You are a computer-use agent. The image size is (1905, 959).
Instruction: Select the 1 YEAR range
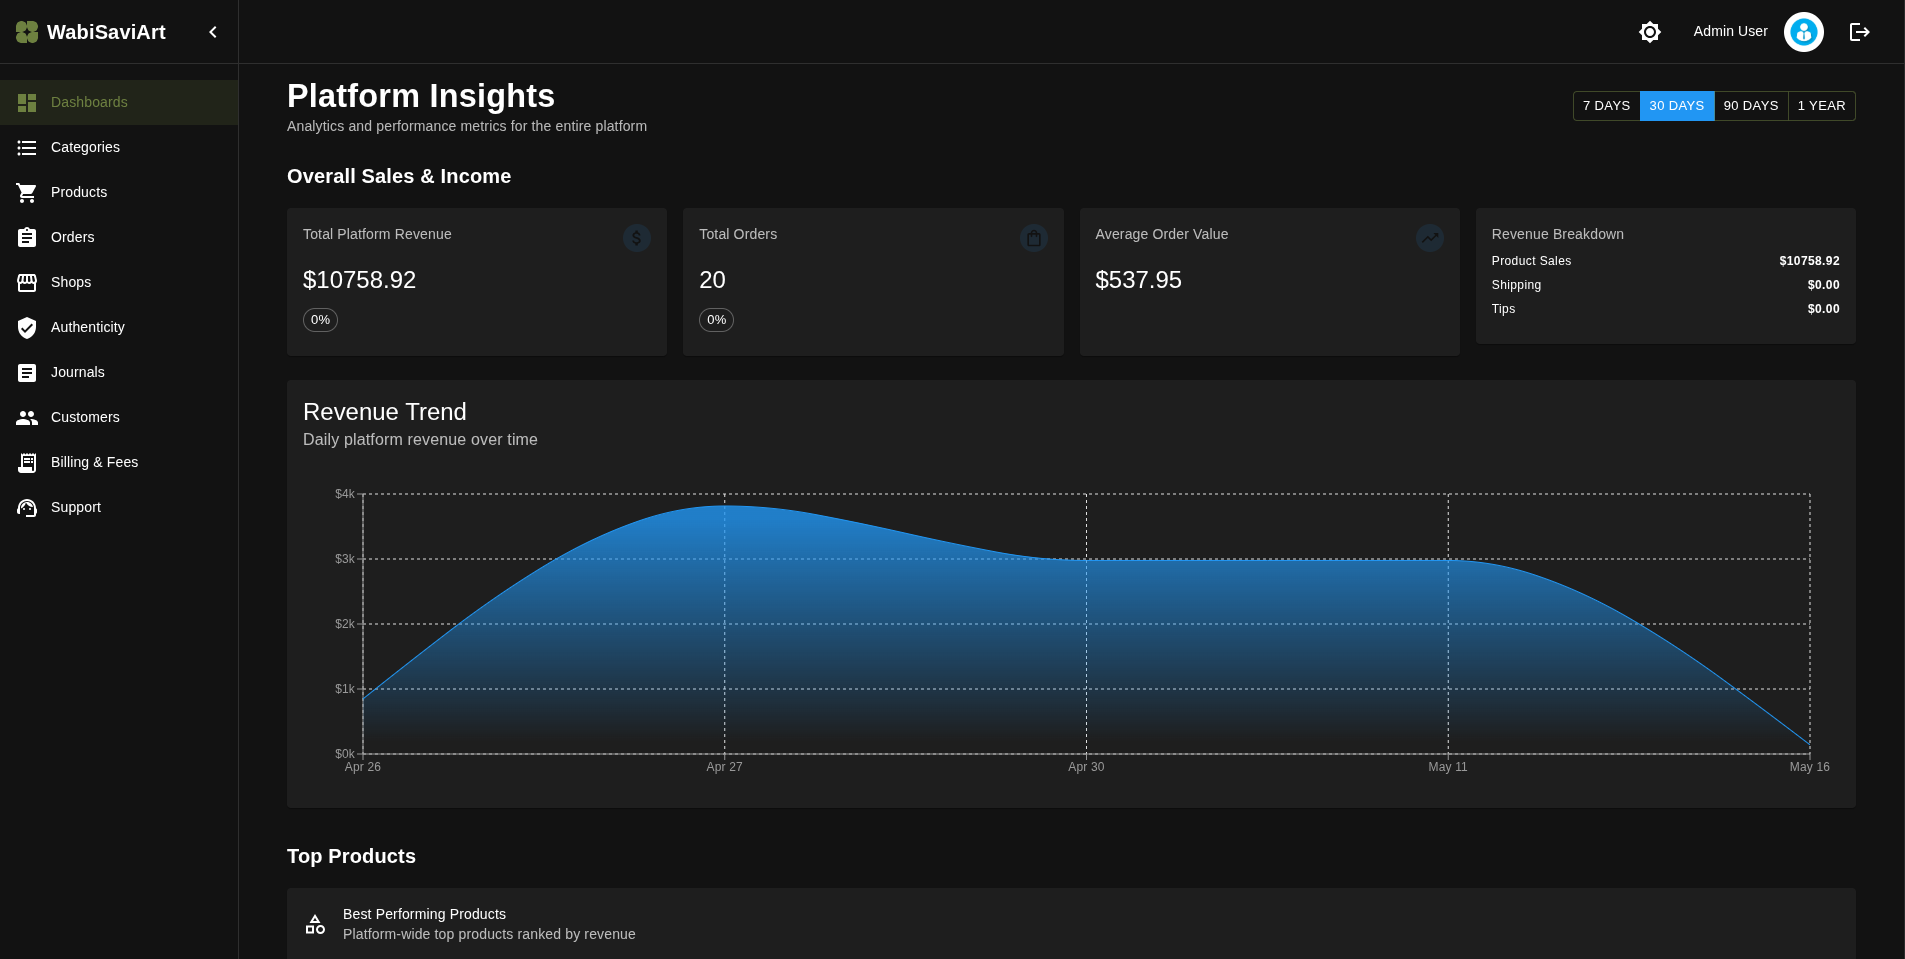[1822, 106]
